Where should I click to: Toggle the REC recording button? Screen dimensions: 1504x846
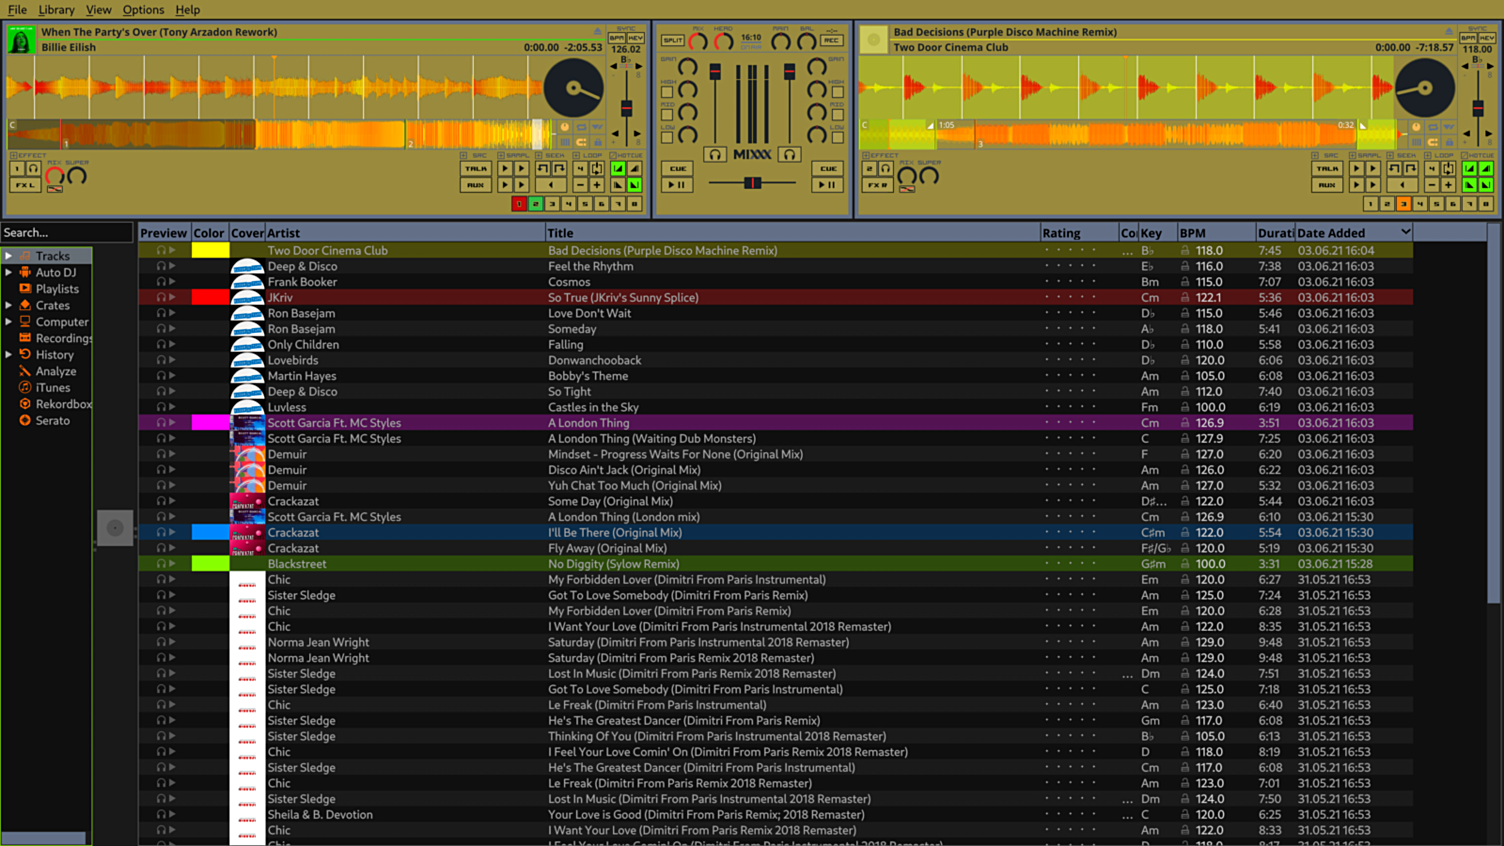831,40
